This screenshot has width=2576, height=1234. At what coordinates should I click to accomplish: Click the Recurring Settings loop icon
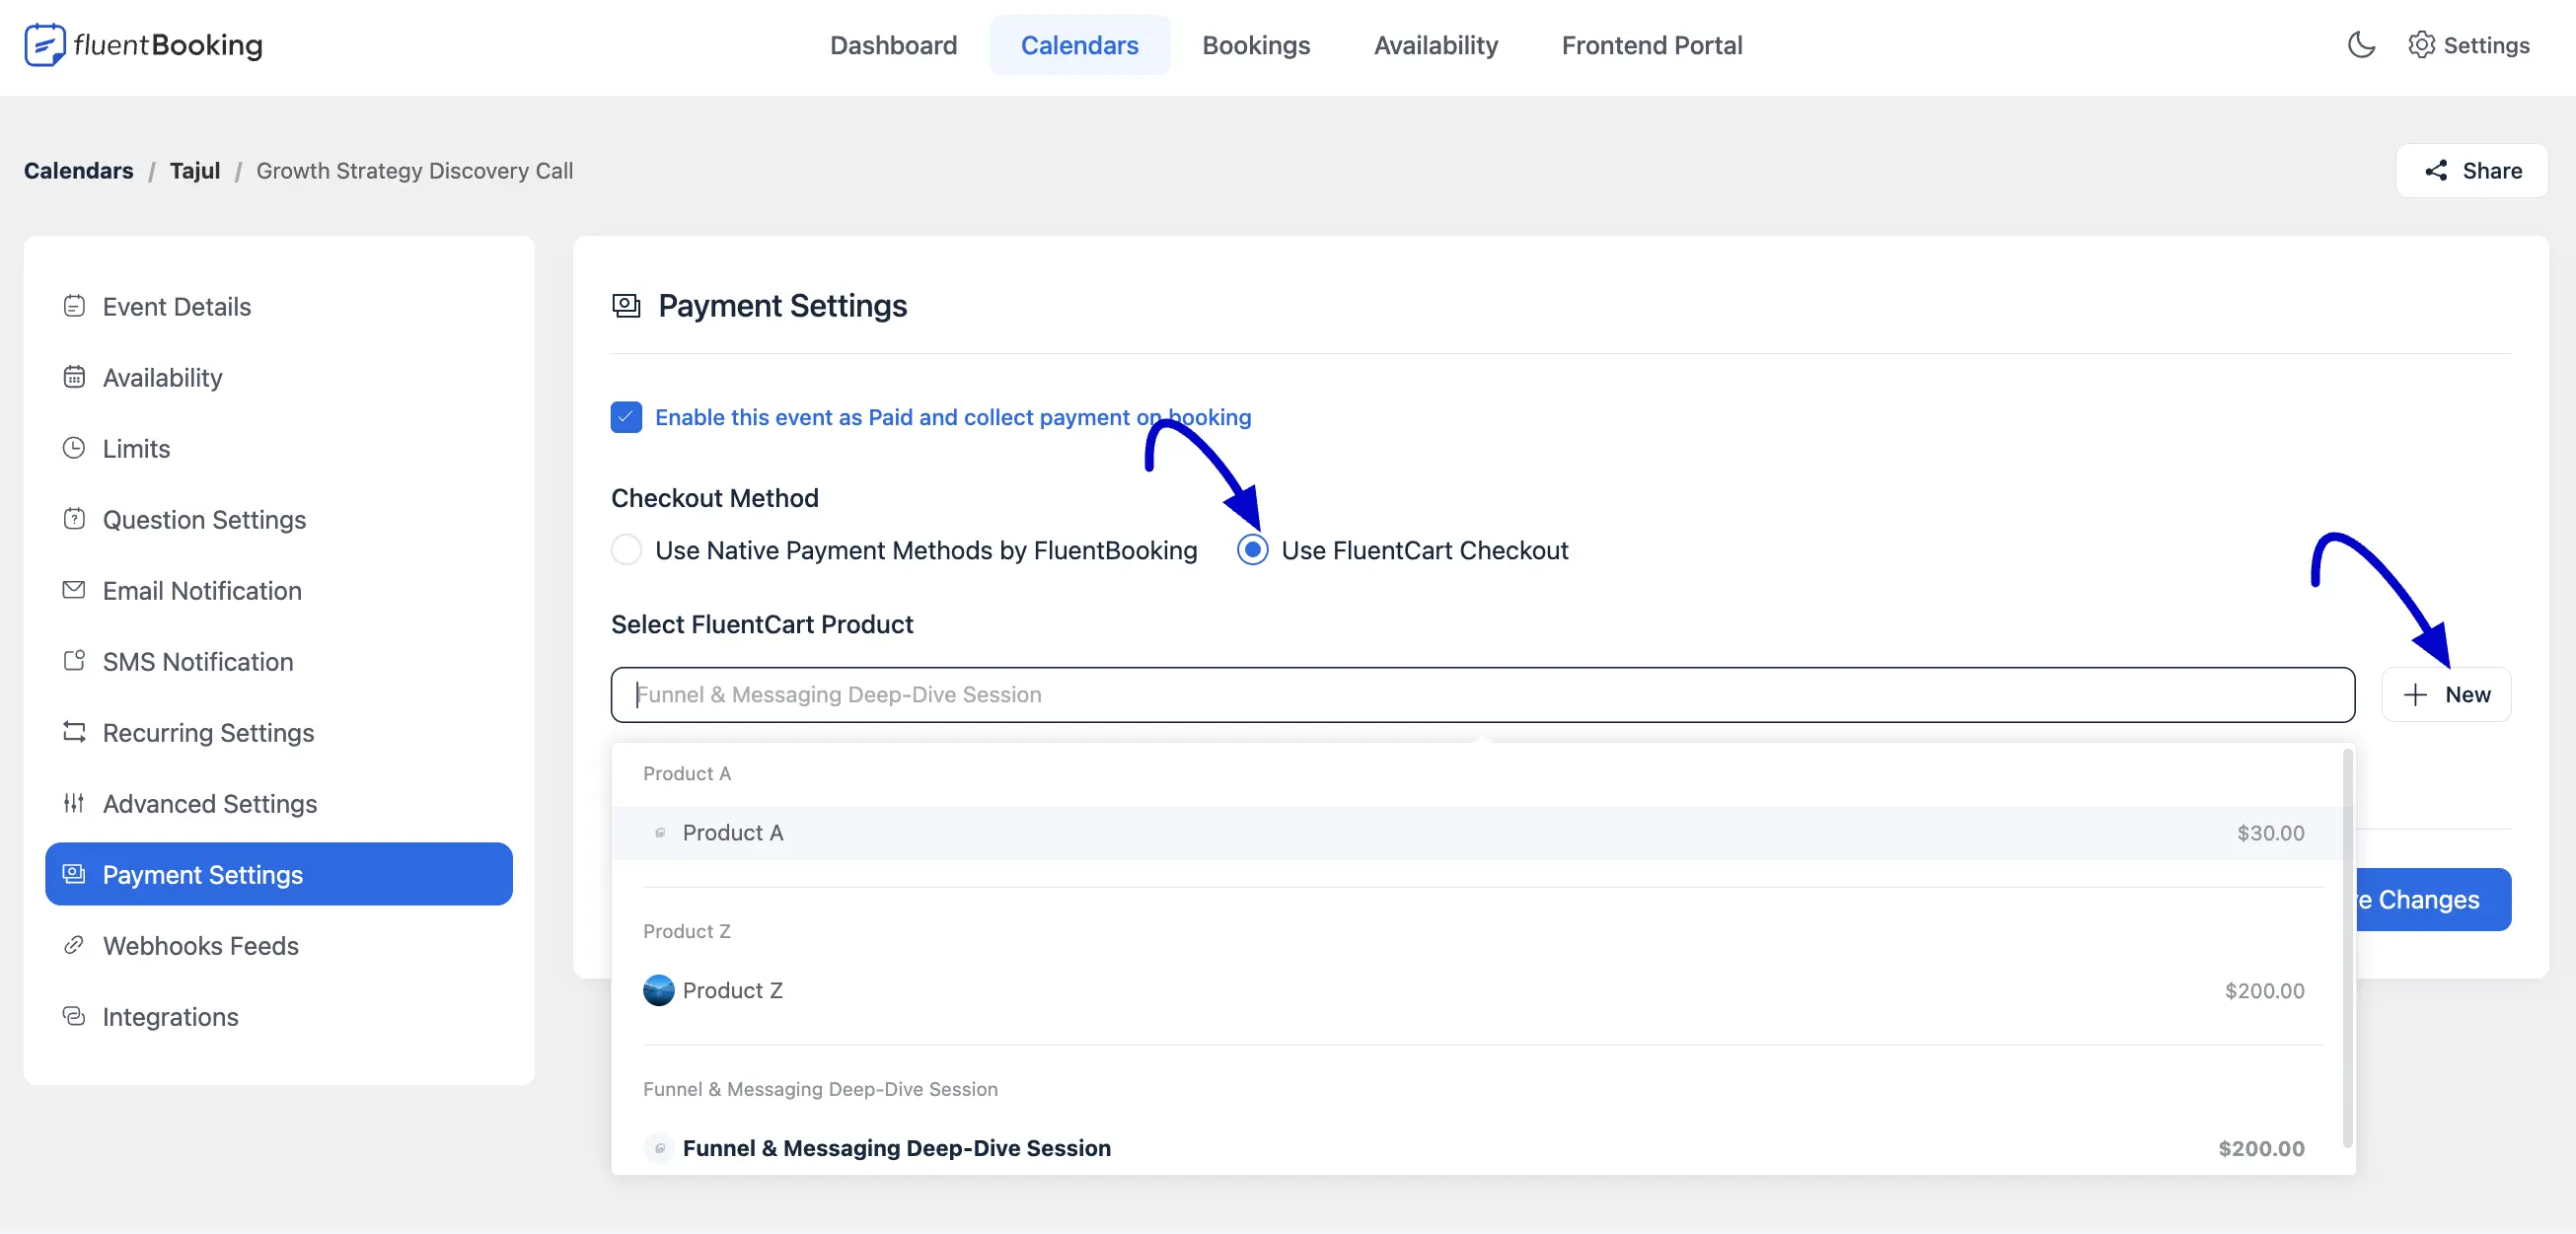74,732
